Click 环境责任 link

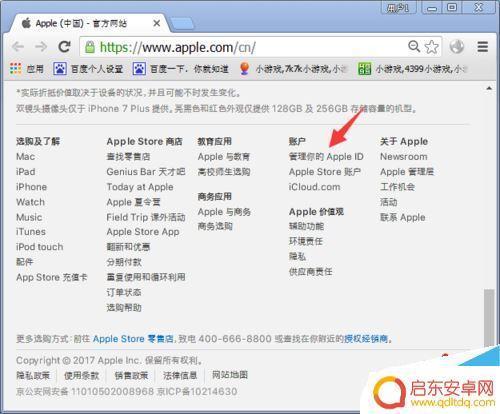[x=306, y=241]
